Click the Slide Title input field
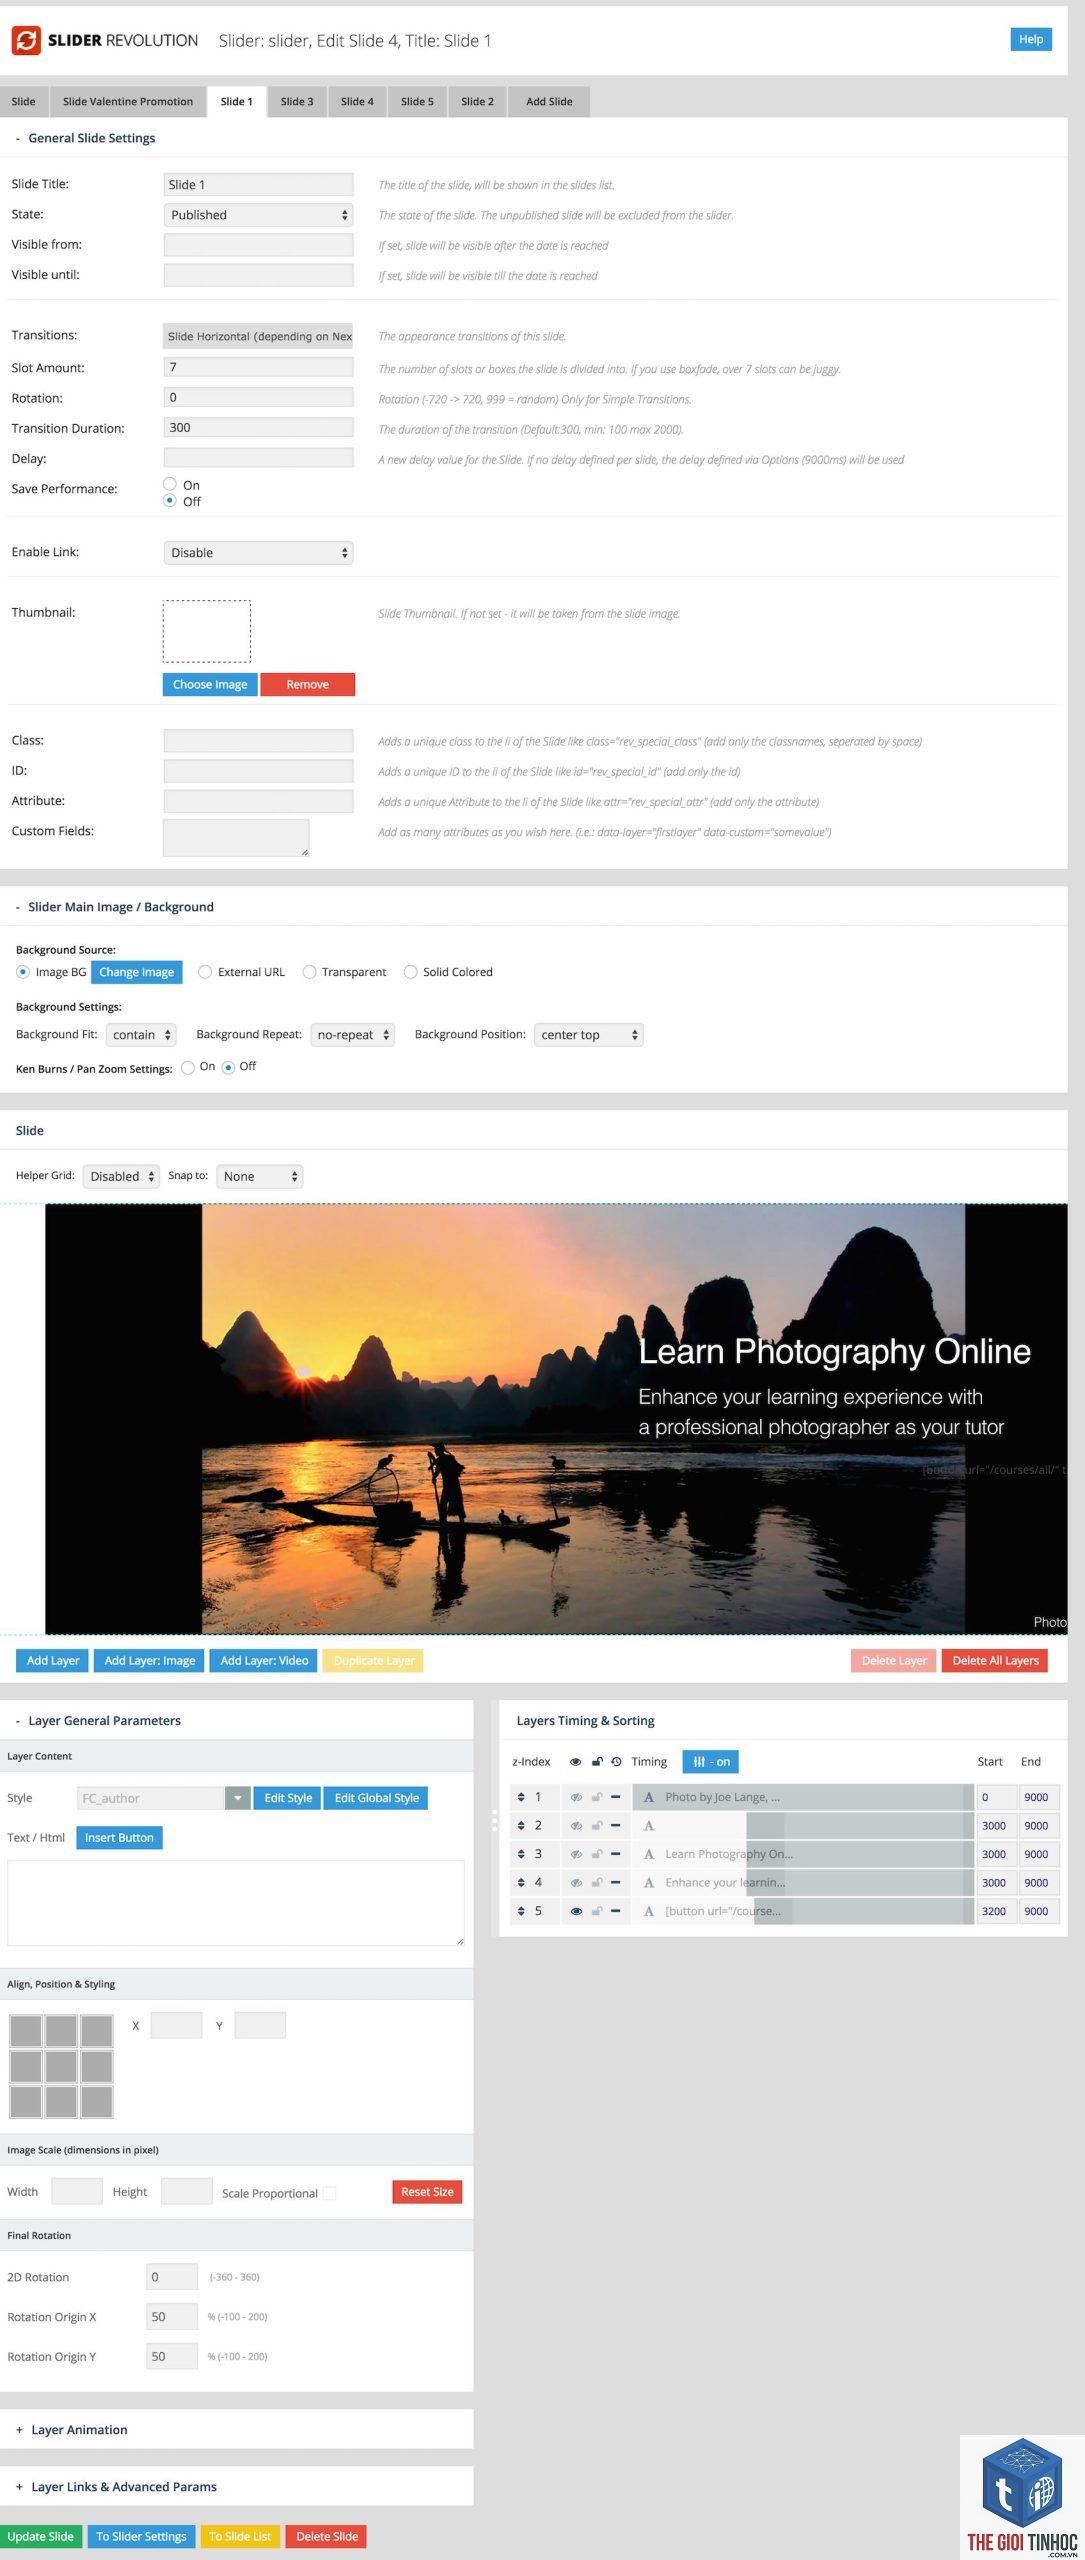Viewport: 1085px width, 2560px height. click(x=258, y=184)
